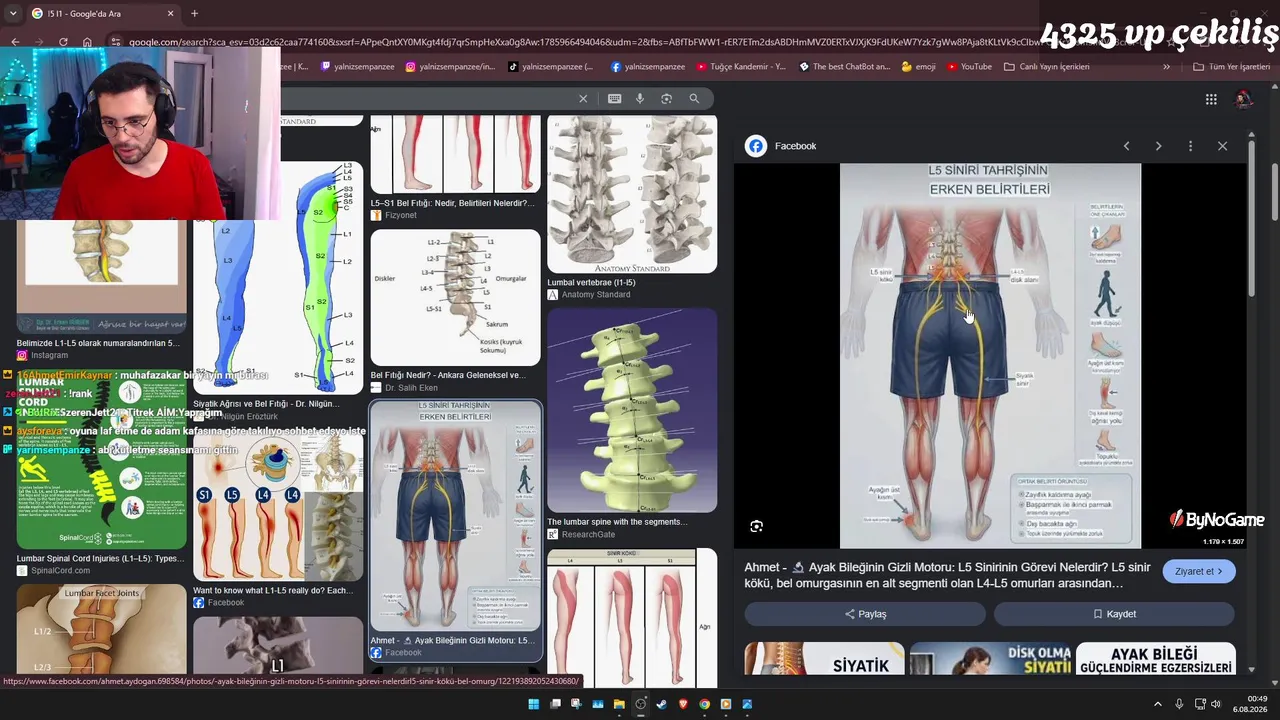Show more hidden bookmarks chevron
Viewport: 1280px width, 720px height.
(1166, 67)
